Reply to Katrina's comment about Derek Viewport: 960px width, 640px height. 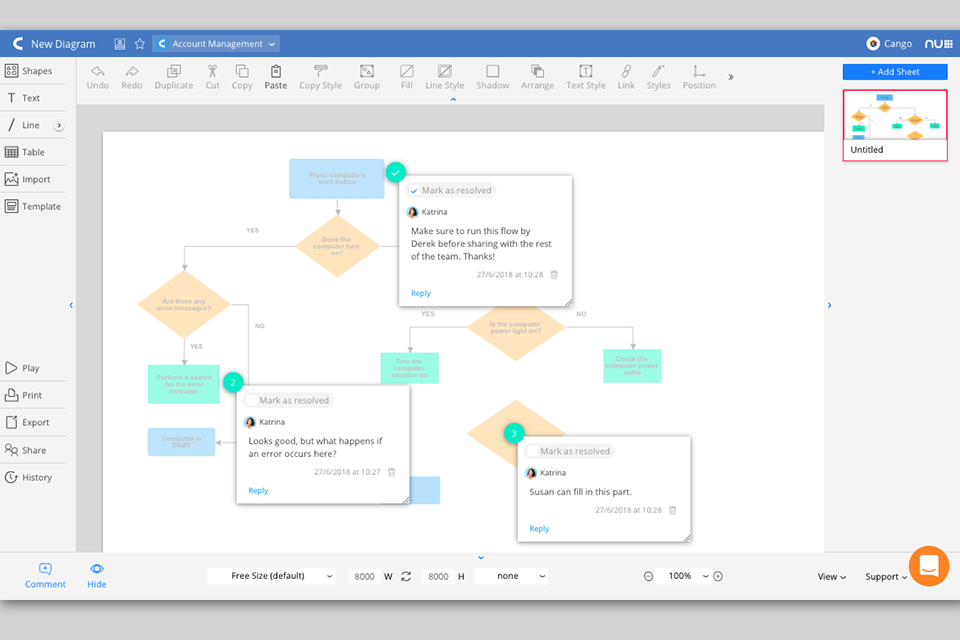point(420,293)
